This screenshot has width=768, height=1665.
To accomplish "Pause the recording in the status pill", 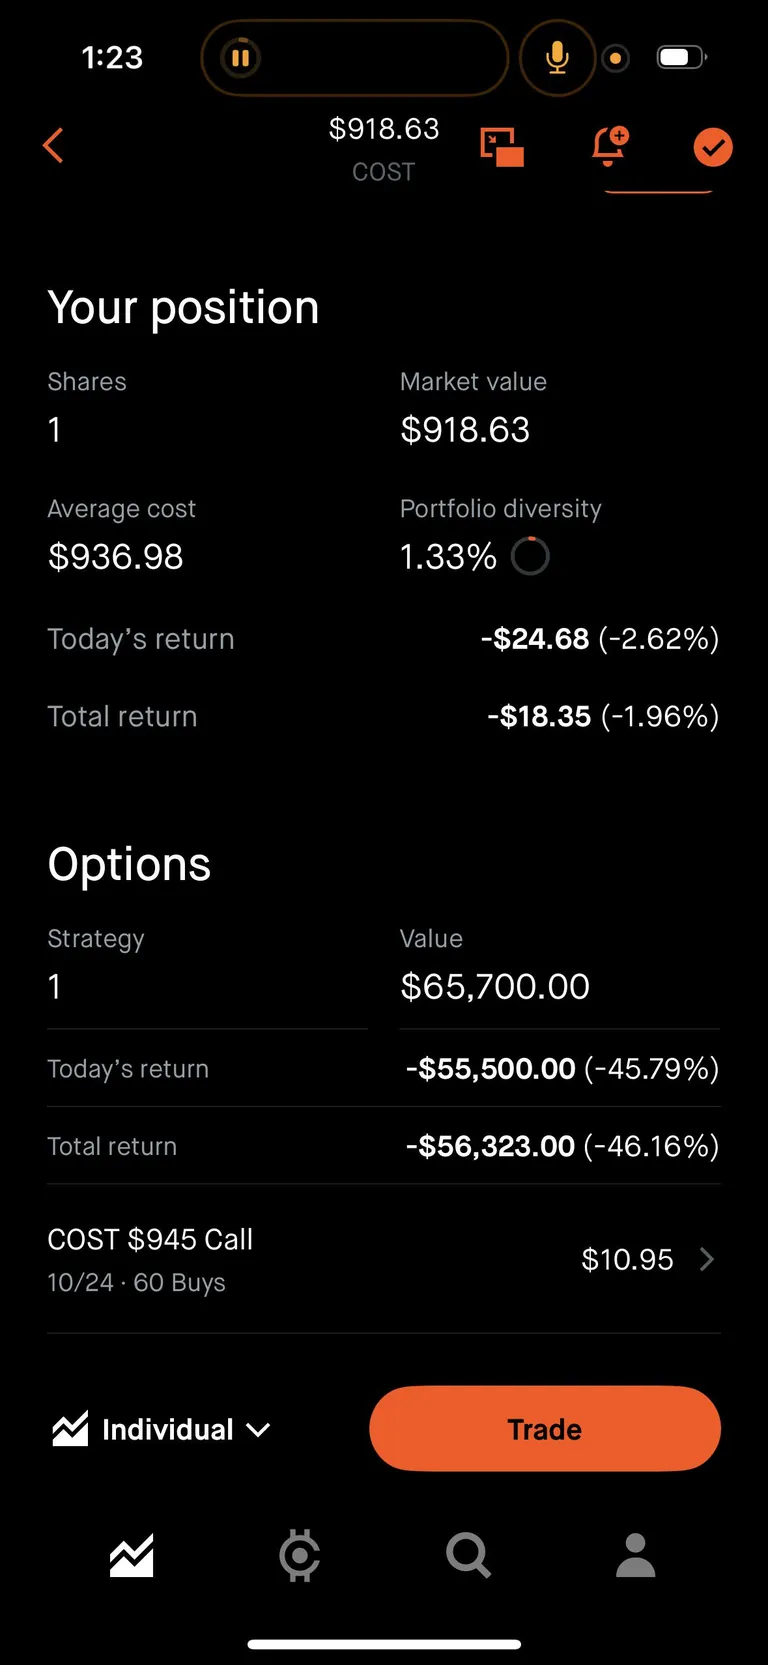I will (x=240, y=58).
